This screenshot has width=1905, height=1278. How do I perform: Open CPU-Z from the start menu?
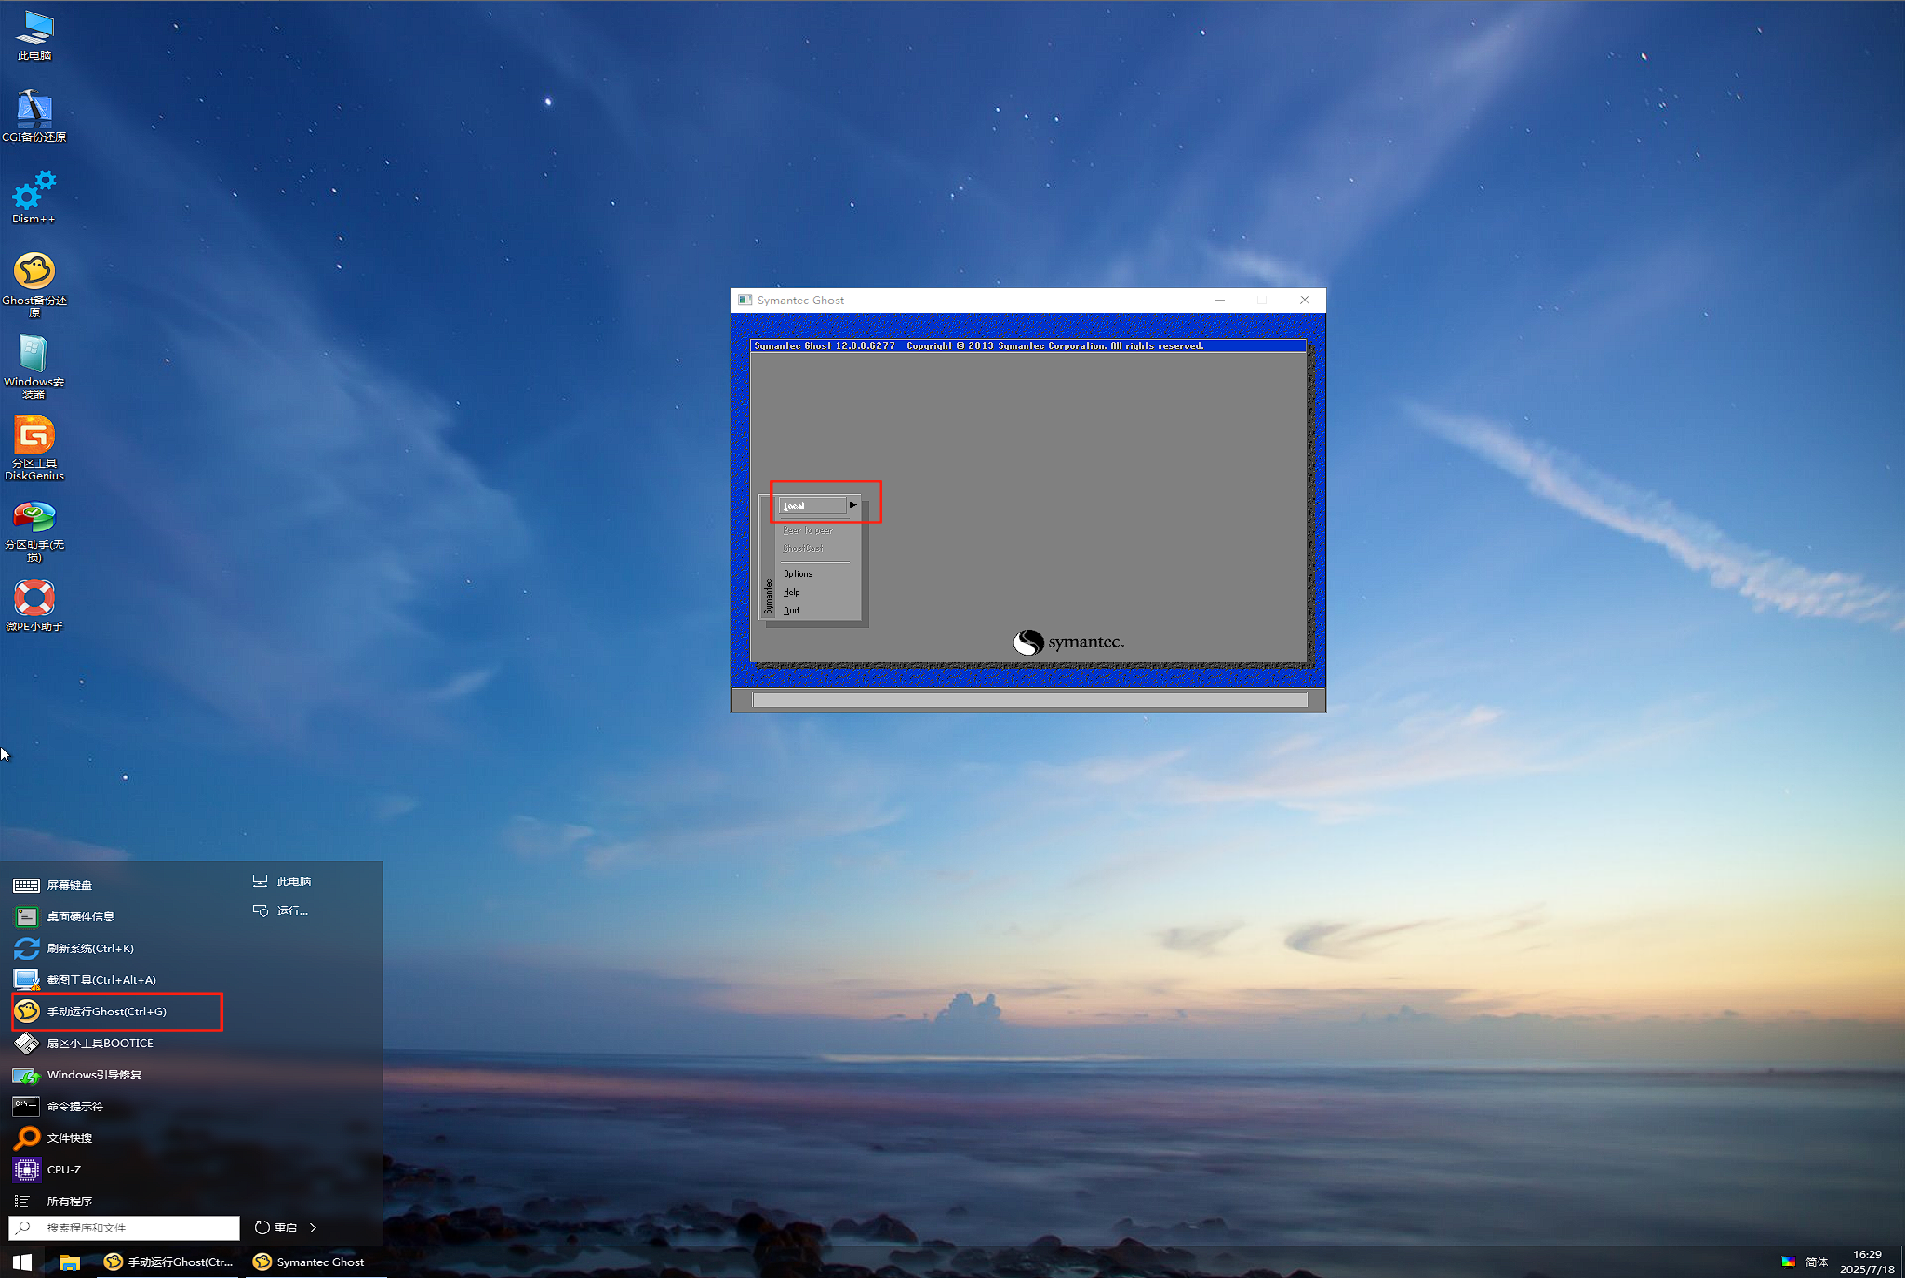pos(64,1169)
